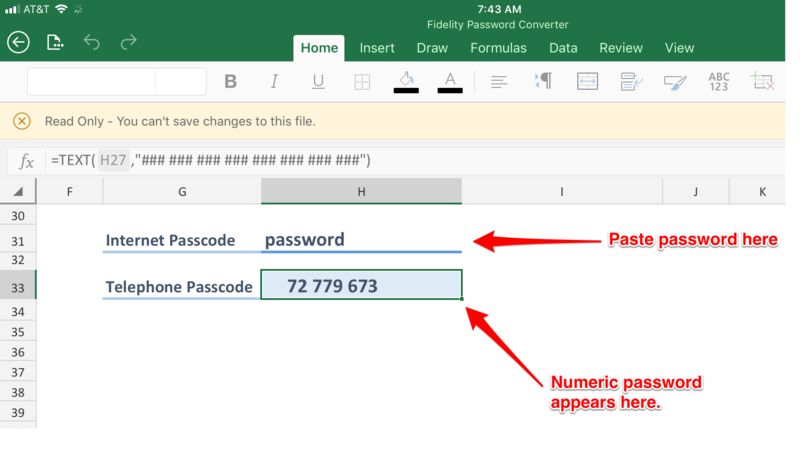The width and height of the screenshot is (800, 460).
Task: Click the merge cells icon
Action: coord(587,82)
